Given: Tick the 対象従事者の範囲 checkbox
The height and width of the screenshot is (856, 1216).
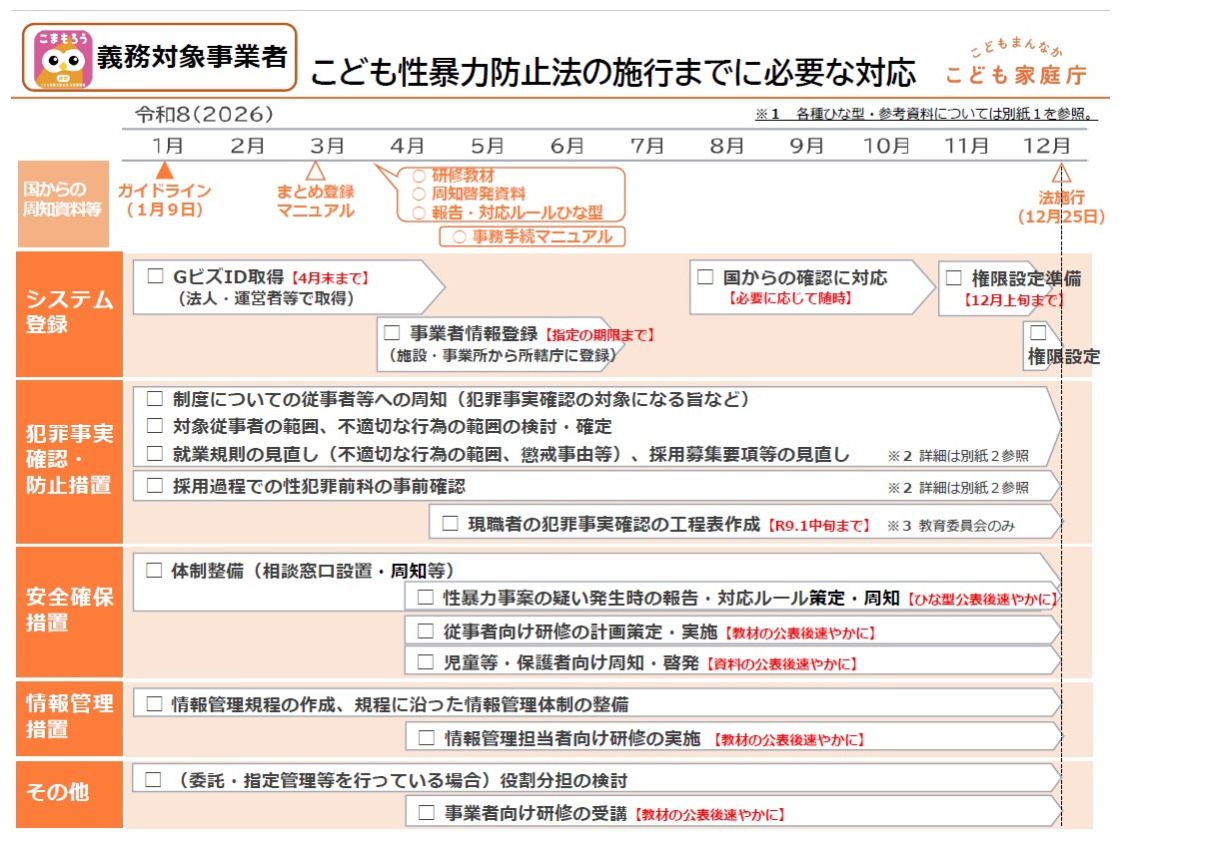Looking at the screenshot, I should point(155,426).
